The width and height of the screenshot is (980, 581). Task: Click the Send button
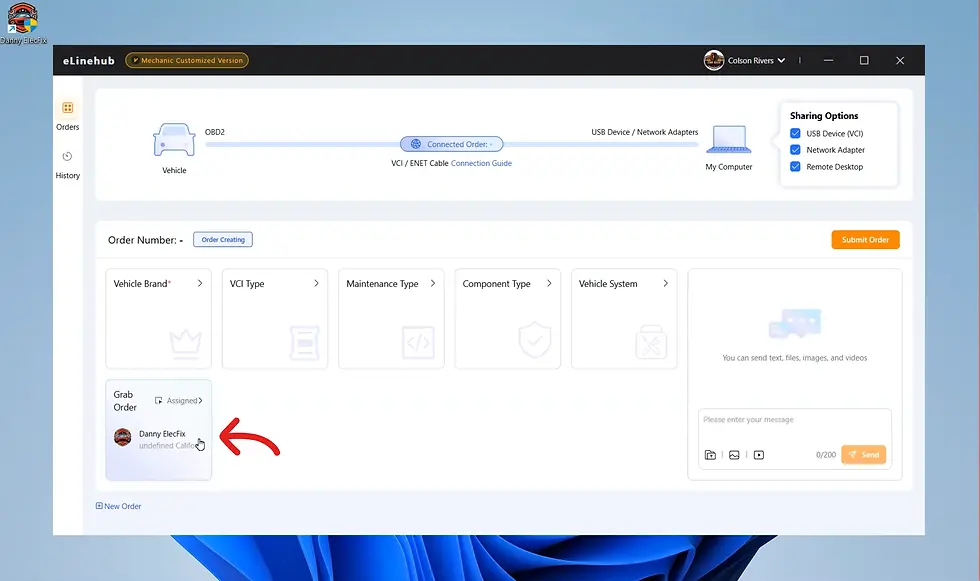click(x=864, y=455)
